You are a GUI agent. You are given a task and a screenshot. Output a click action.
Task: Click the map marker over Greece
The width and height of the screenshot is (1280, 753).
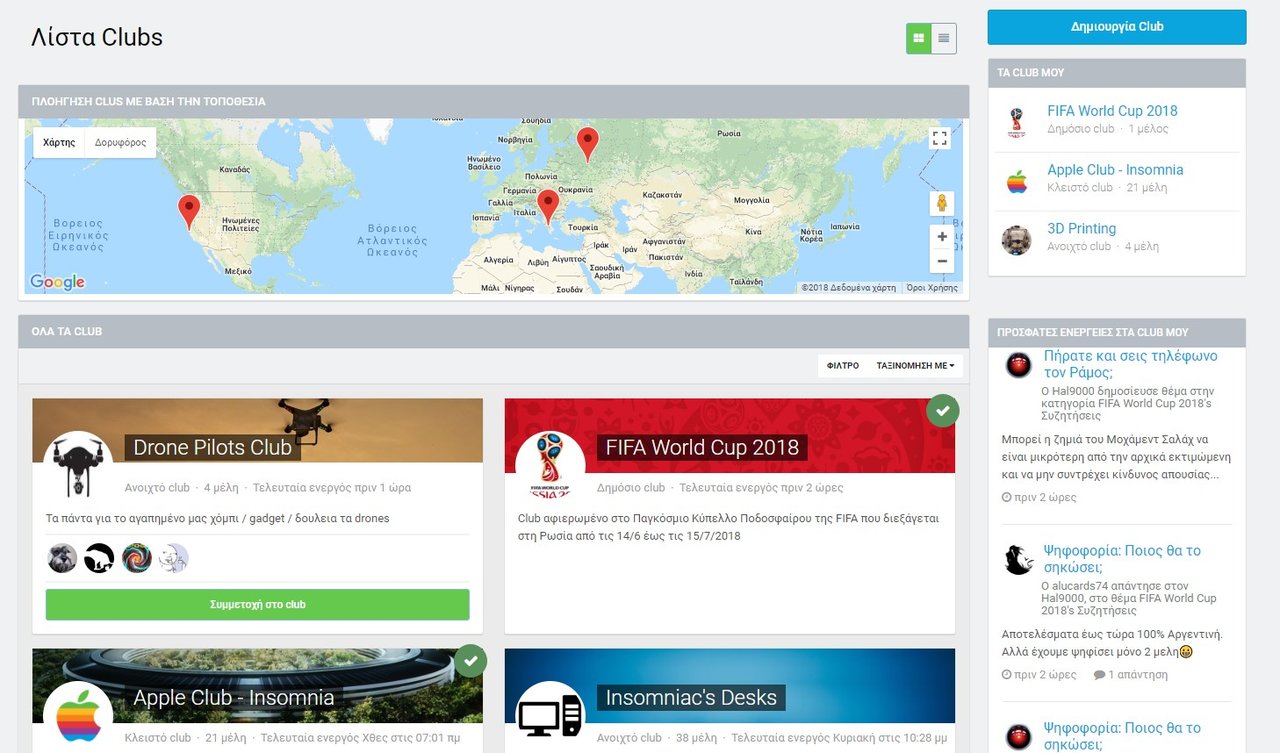click(547, 206)
